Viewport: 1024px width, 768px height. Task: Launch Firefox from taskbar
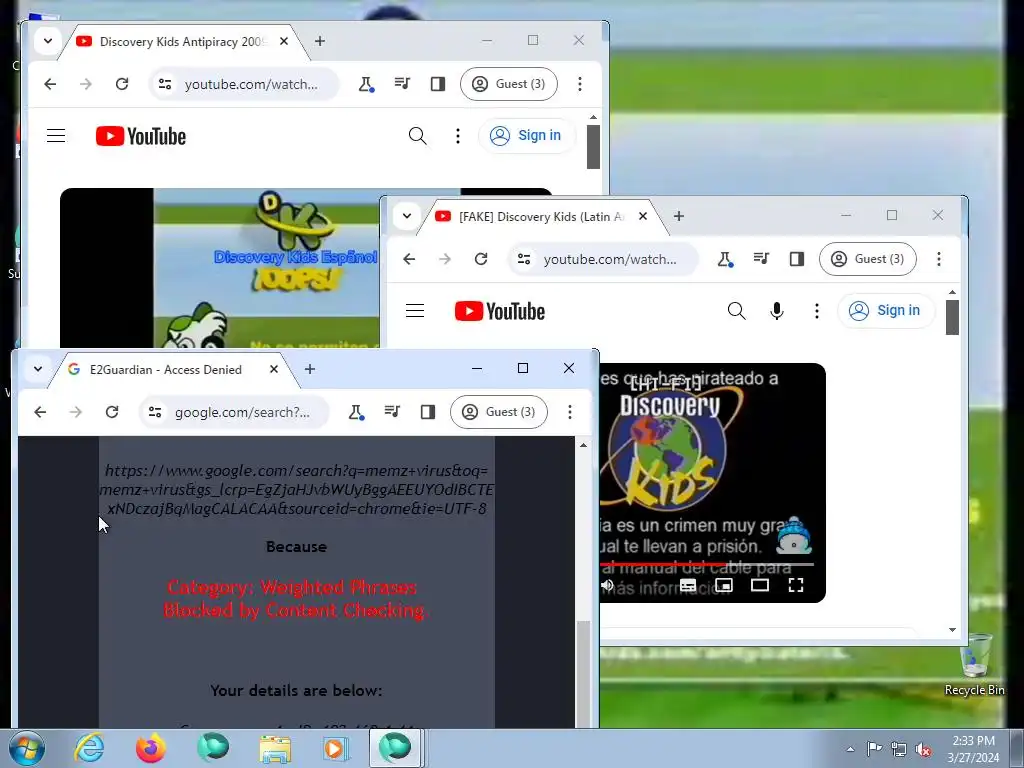(151, 748)
